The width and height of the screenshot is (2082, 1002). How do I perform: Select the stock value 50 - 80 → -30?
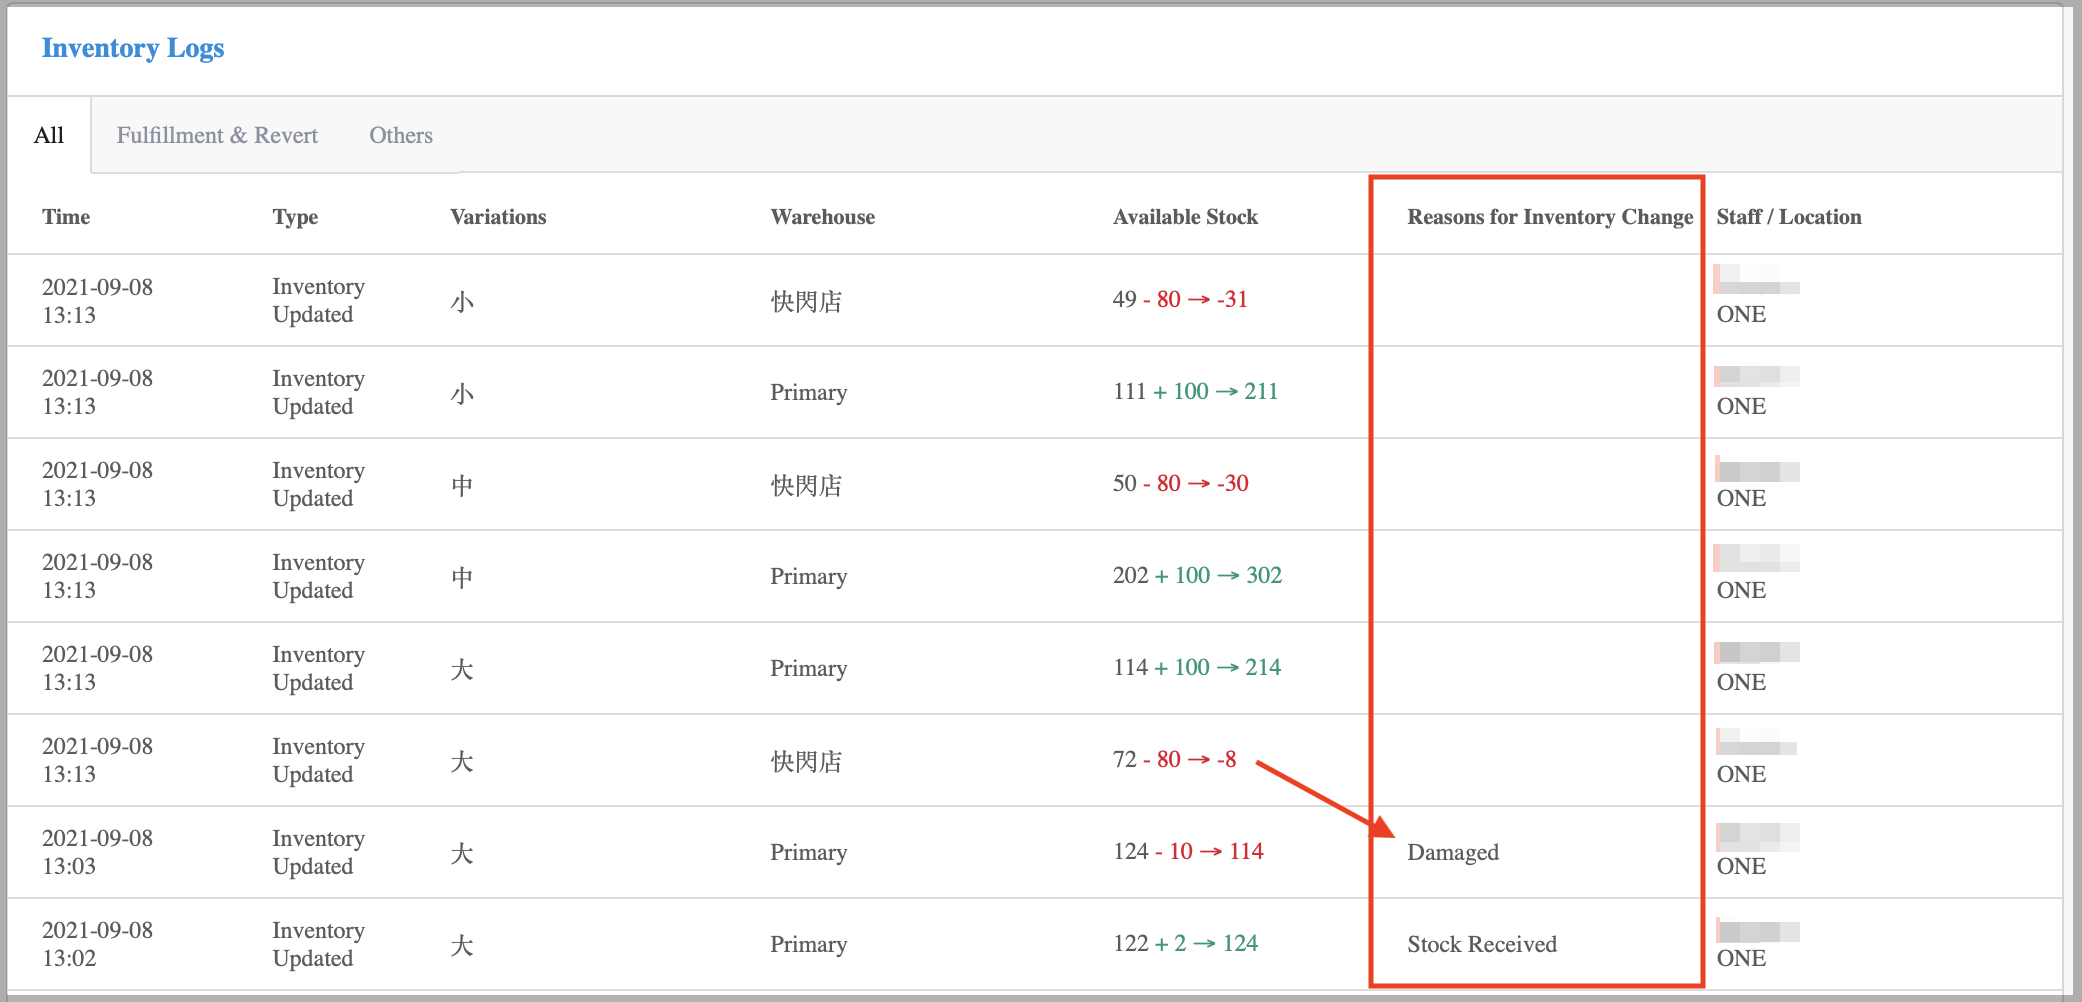pos(1180,483)
